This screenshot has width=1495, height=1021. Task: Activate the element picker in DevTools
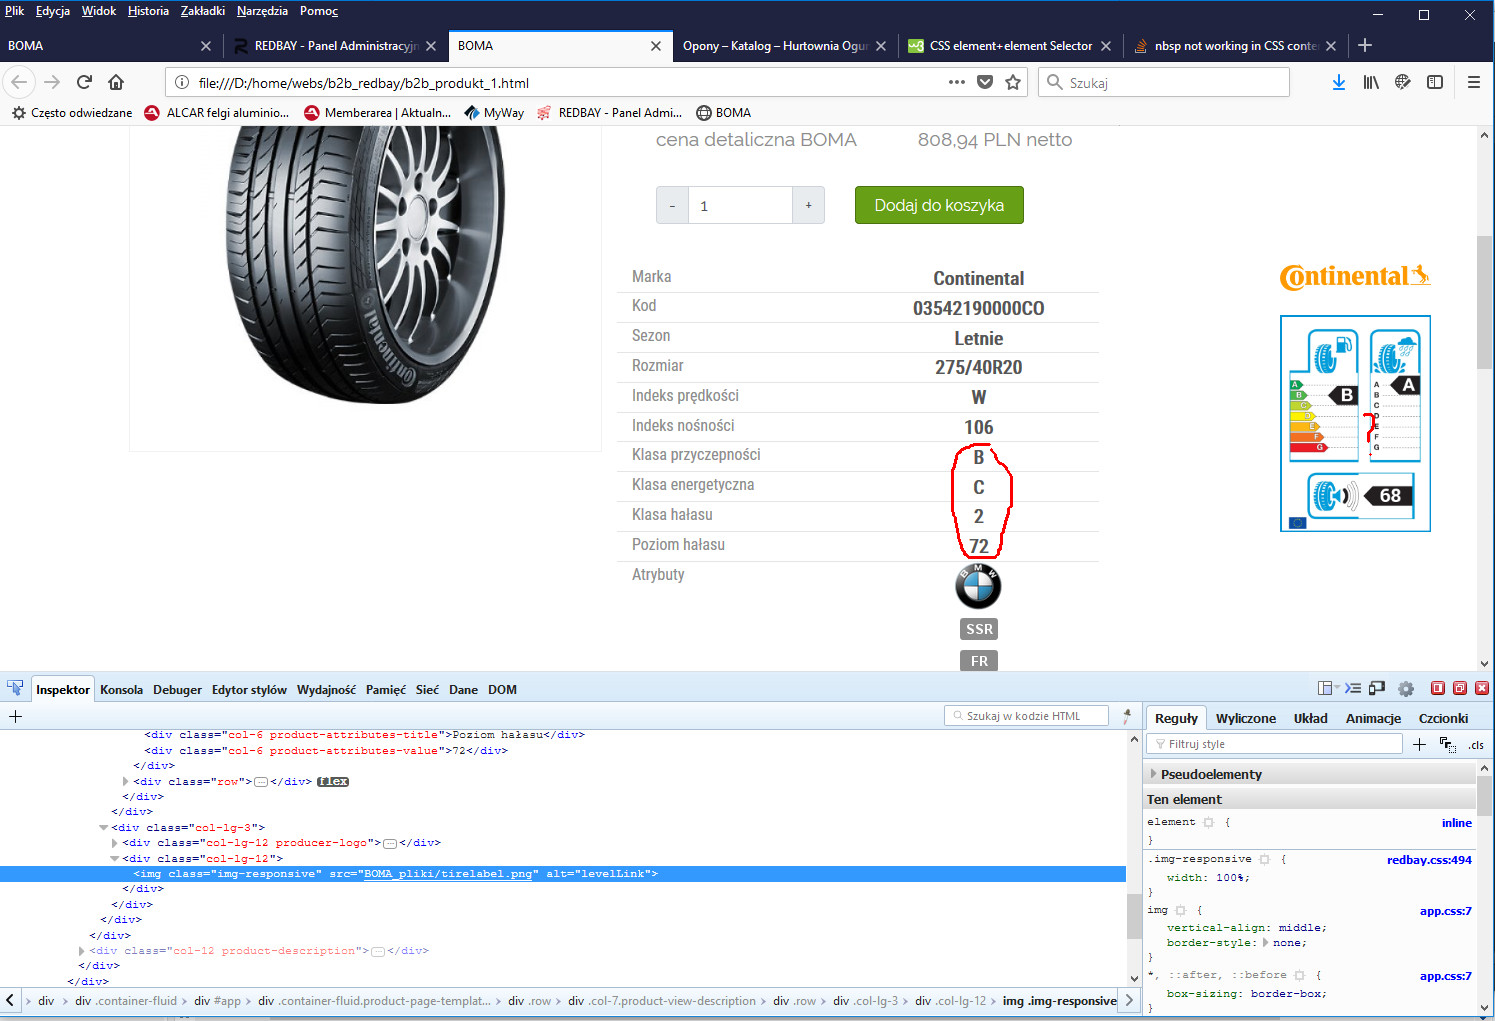click(x=15, y=688)
